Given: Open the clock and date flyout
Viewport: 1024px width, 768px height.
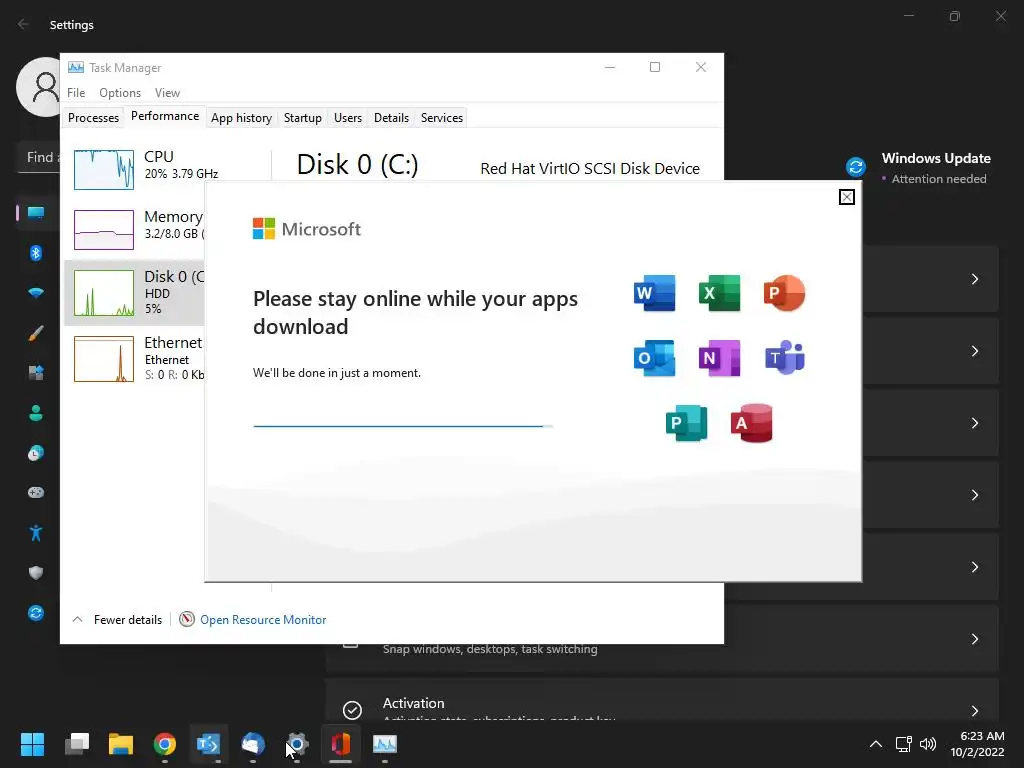Looking at the screenshot, I should tap(977, 744).
